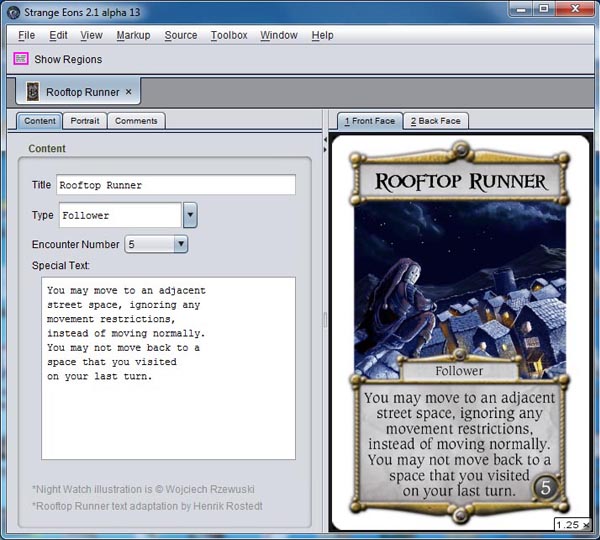Open the Markup menu
Viewport: 600px width, 540px height.
point(133,35)
